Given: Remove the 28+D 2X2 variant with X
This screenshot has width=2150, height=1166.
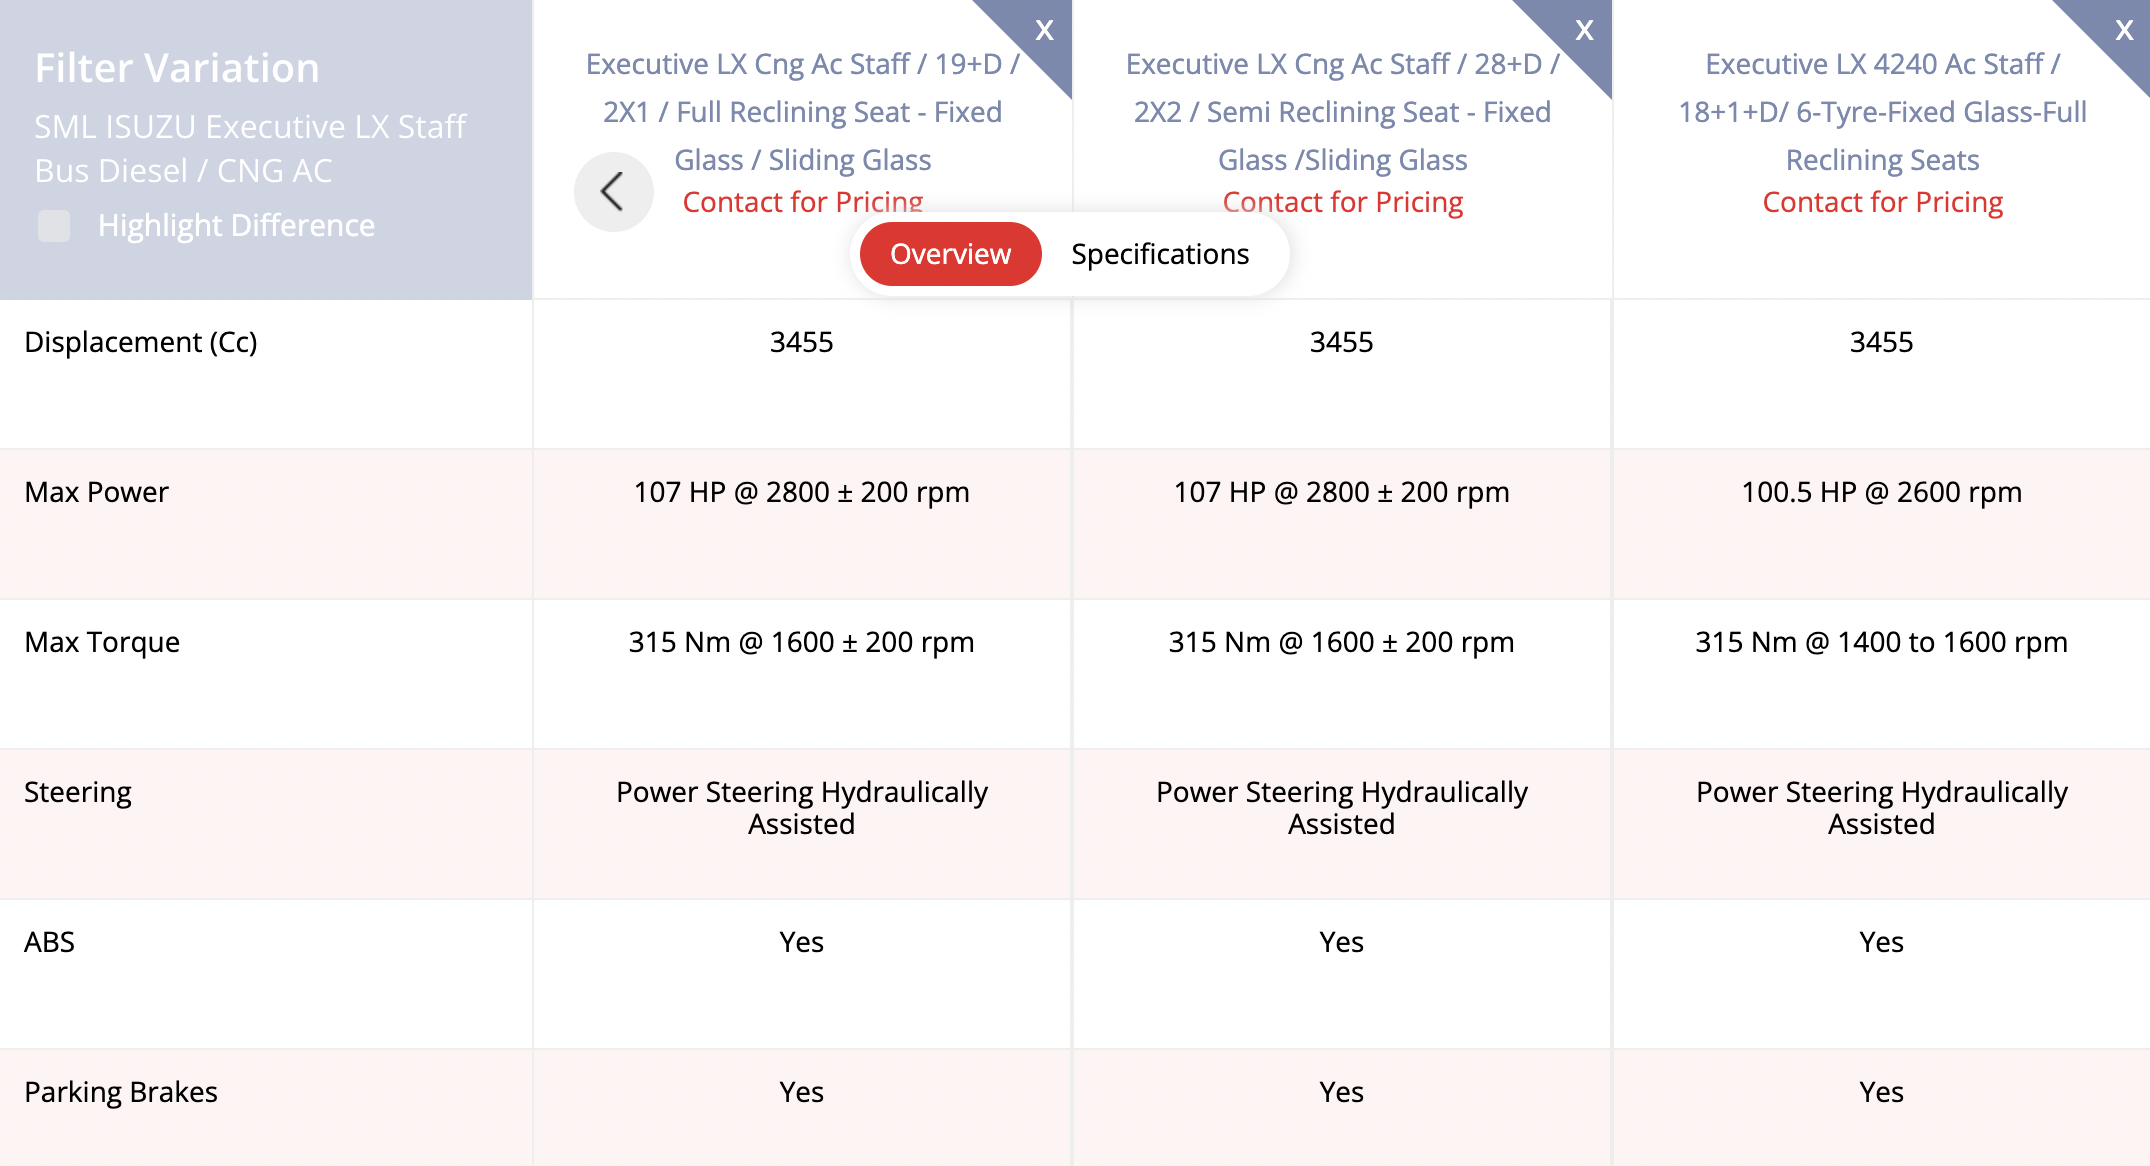Looking at the screenshot, I should (x=1584, y=30).
